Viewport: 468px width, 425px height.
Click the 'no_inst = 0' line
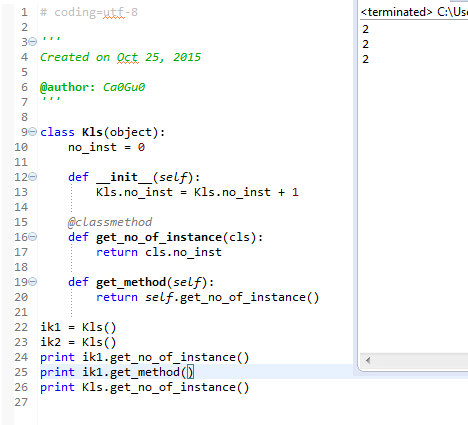coord(106,147)
